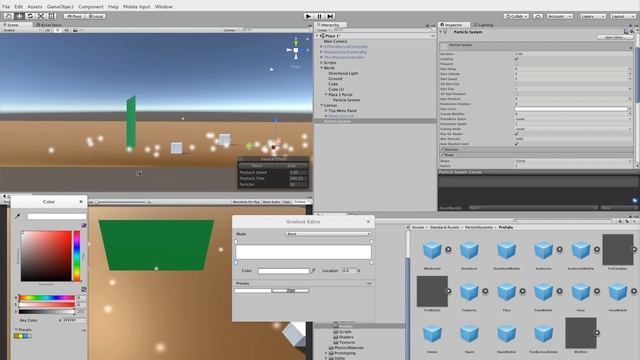
Task: Click the vertical rainbow hue slider
Action: [x=77, y=256]
